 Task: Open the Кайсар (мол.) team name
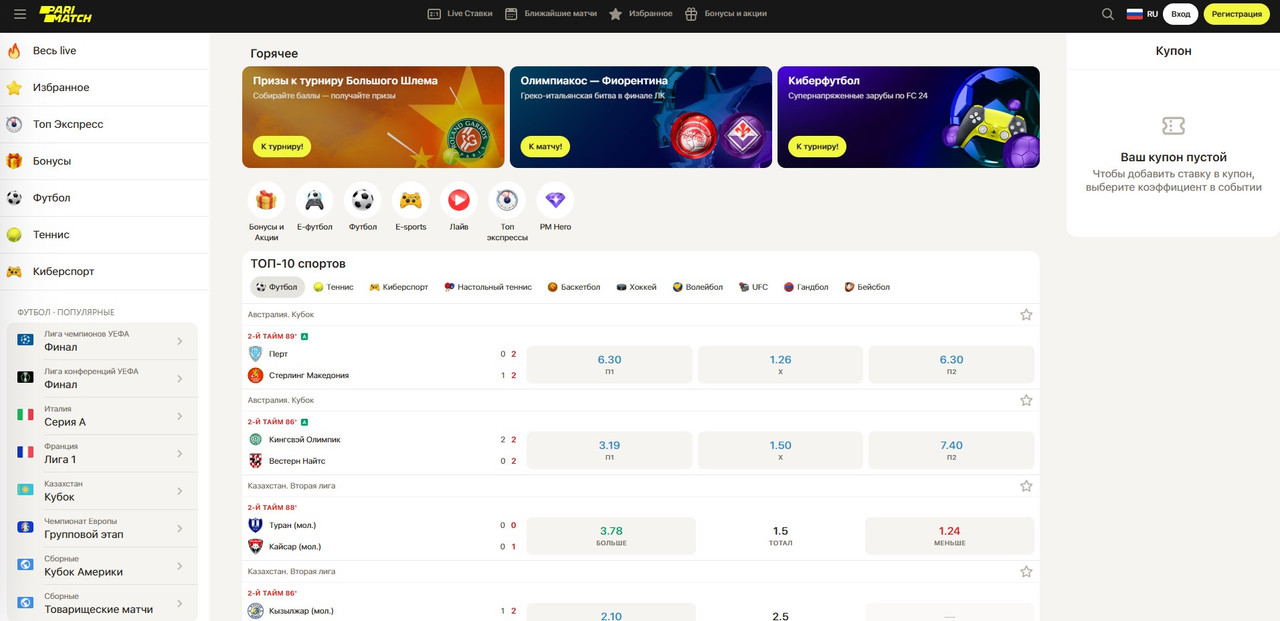pyautogui.click(x=295, y=546)
